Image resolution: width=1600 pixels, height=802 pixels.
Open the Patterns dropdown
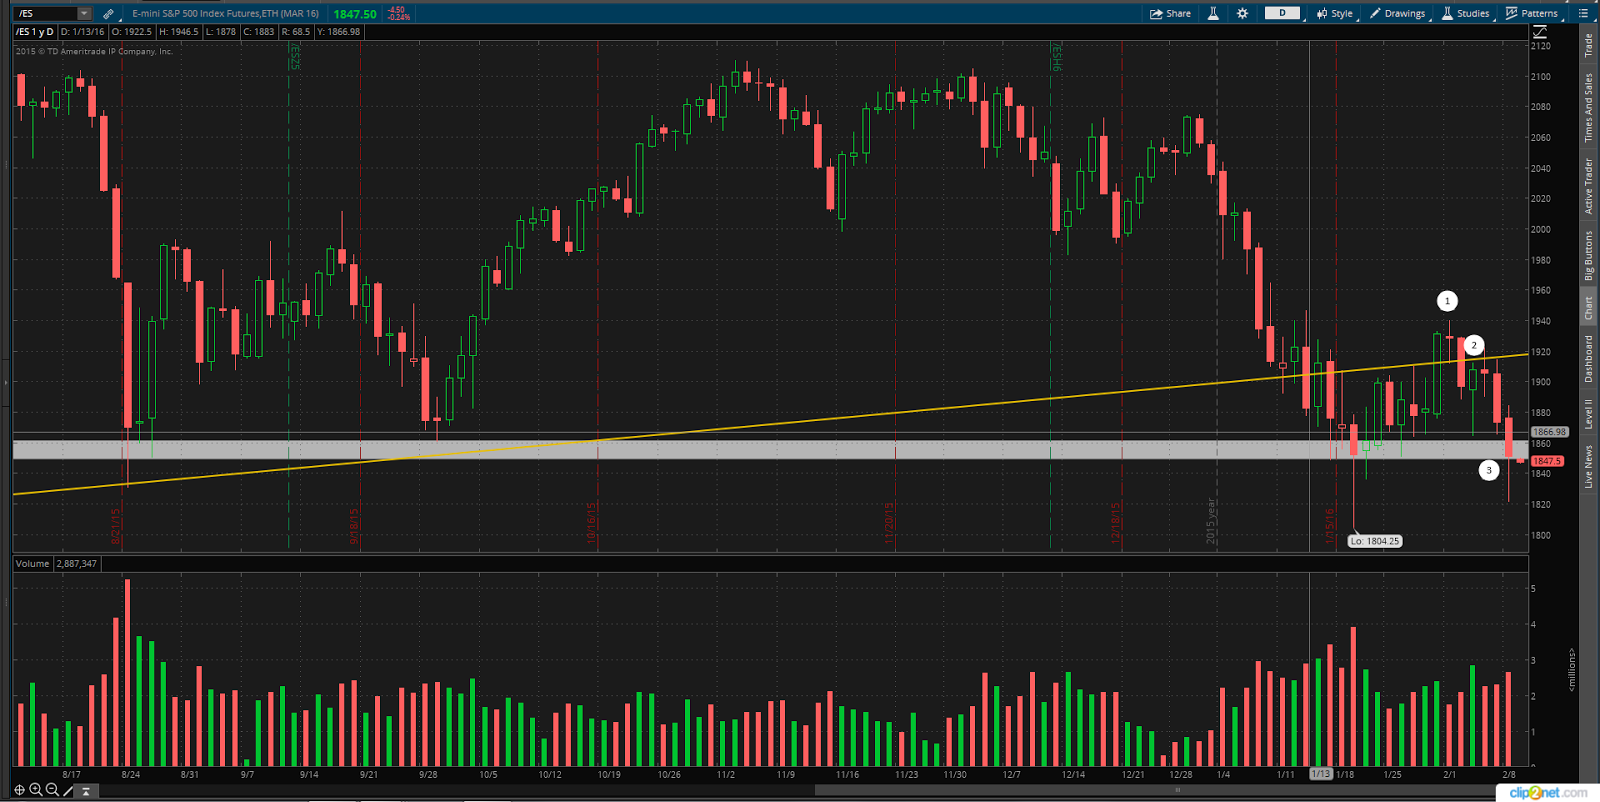point(1532,14)
